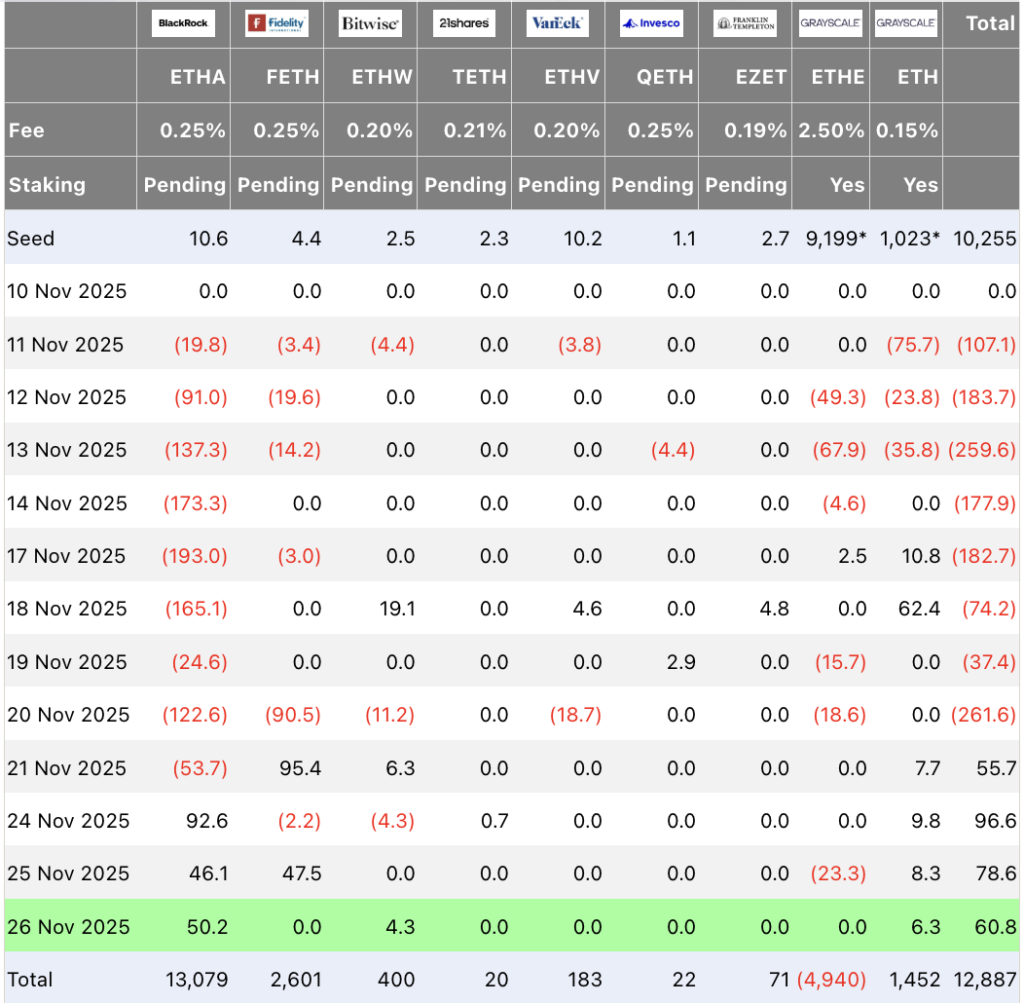Click the Fee row label

(26, 130)
